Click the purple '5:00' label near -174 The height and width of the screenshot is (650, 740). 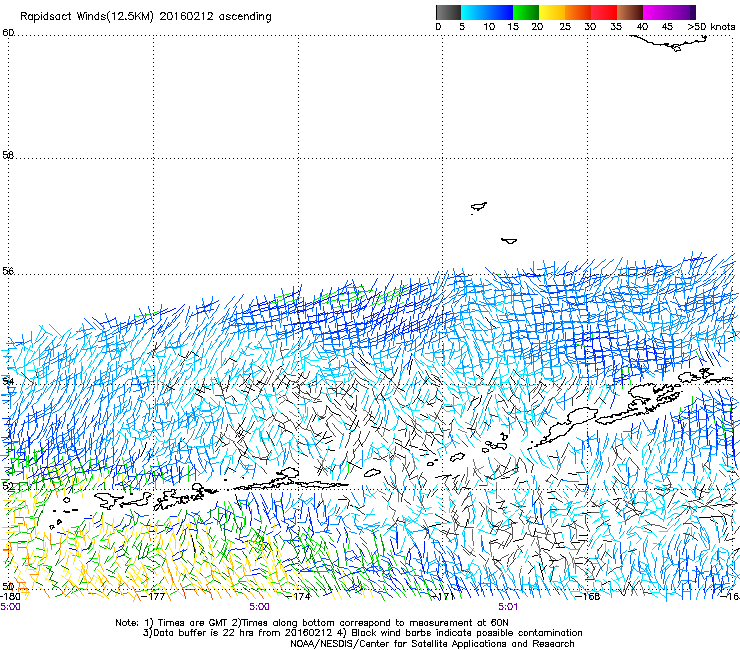[x=260, y=607]
